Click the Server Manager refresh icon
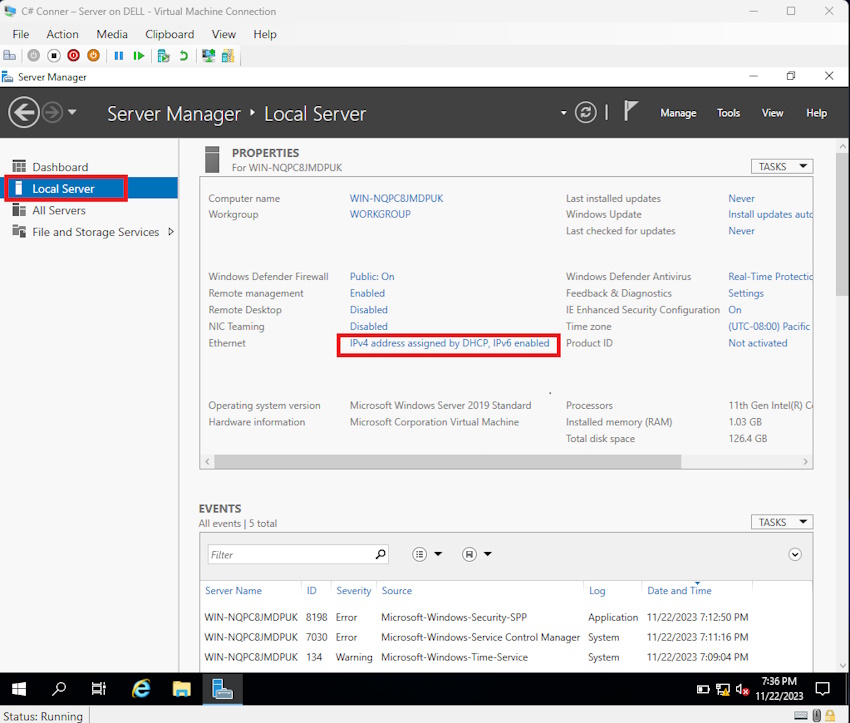Viewport: 850px width, 723px height. coord(586,113)
